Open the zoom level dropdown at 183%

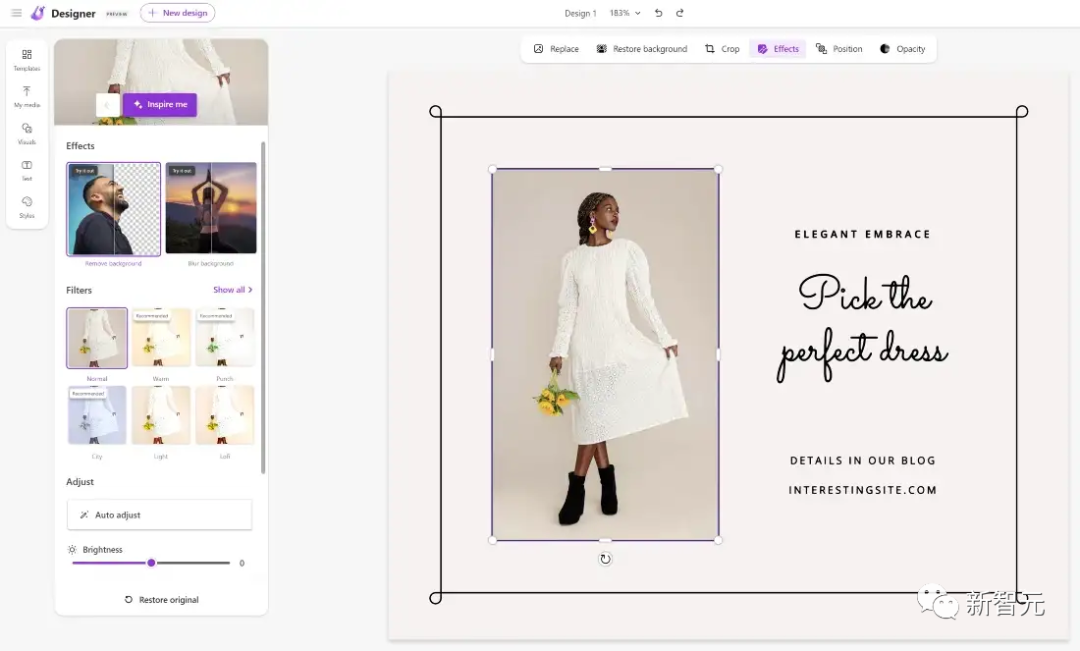625,13
